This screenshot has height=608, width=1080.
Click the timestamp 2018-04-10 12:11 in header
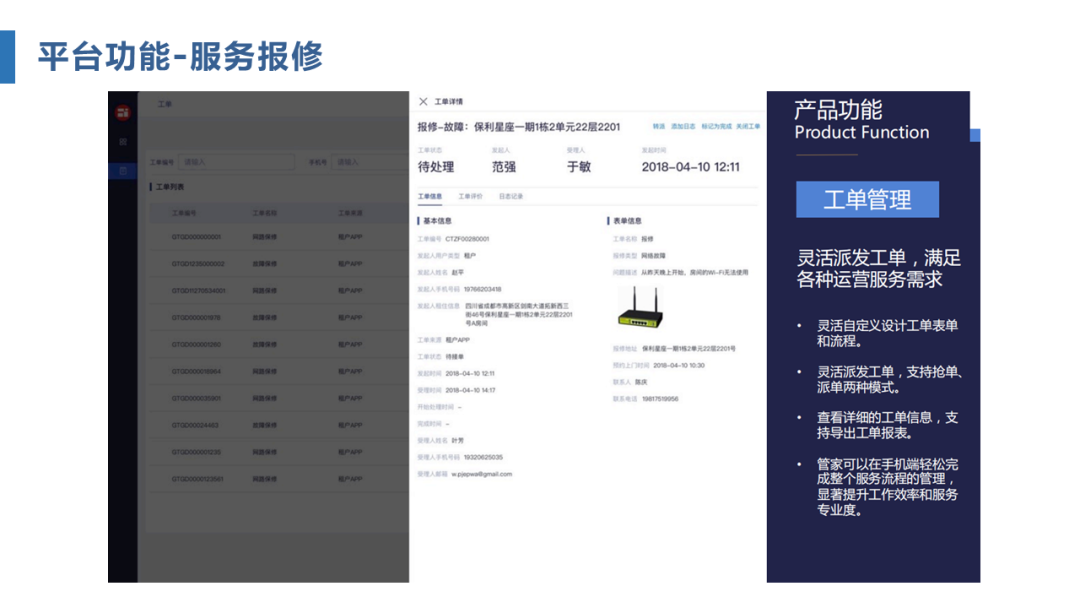coord(690,167)
